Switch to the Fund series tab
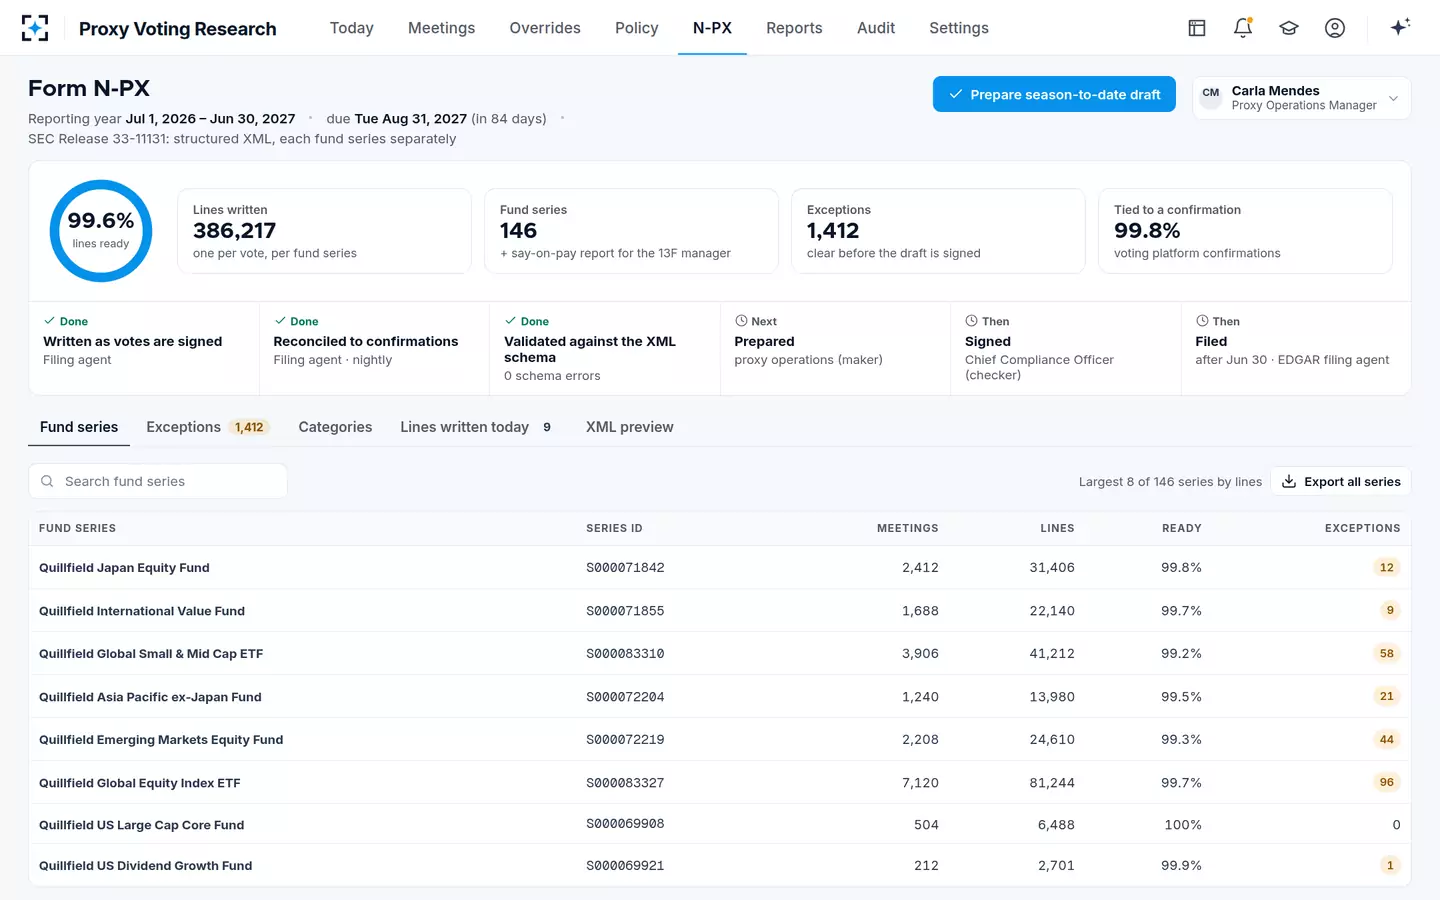This screenshot has height=900, width=1440. 79,427
